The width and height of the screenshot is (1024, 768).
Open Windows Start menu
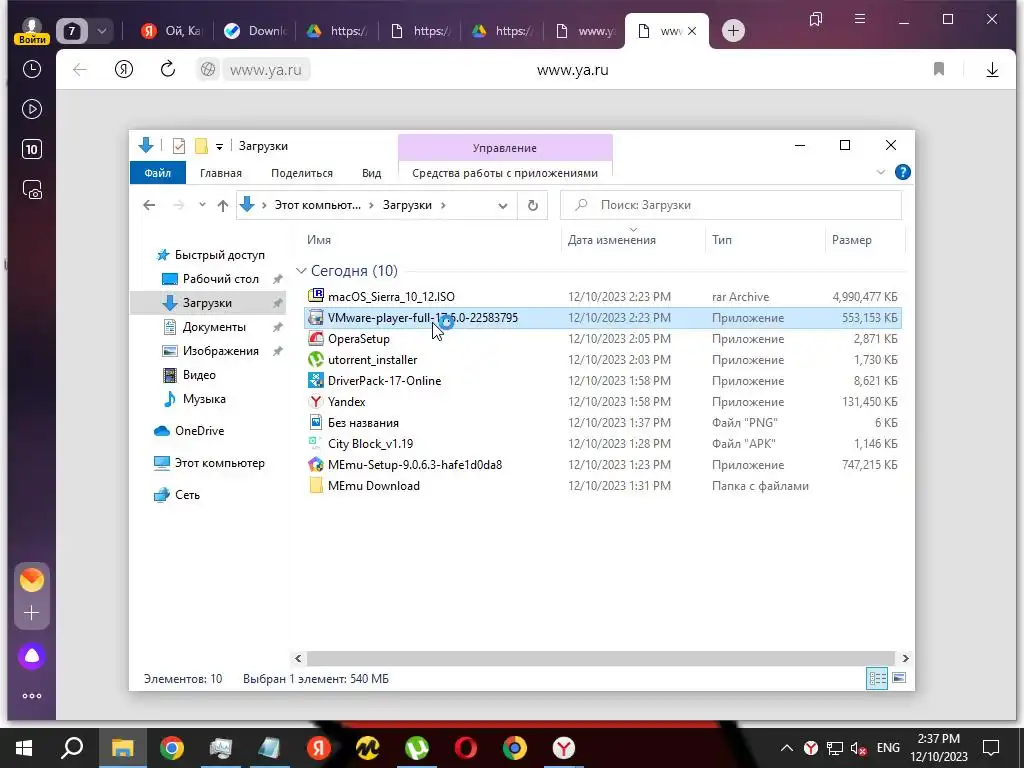click(x=24, y=748)
